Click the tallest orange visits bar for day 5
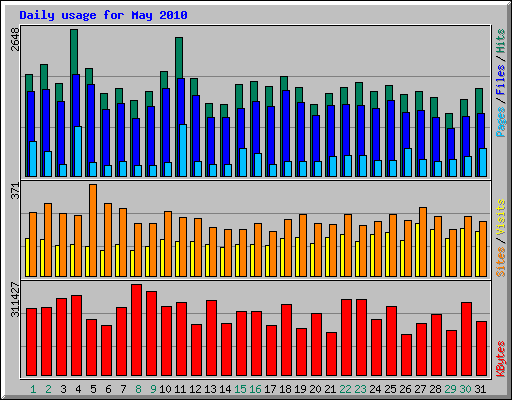The height and width of the screenshot is (400, 512). coord(93,230)
